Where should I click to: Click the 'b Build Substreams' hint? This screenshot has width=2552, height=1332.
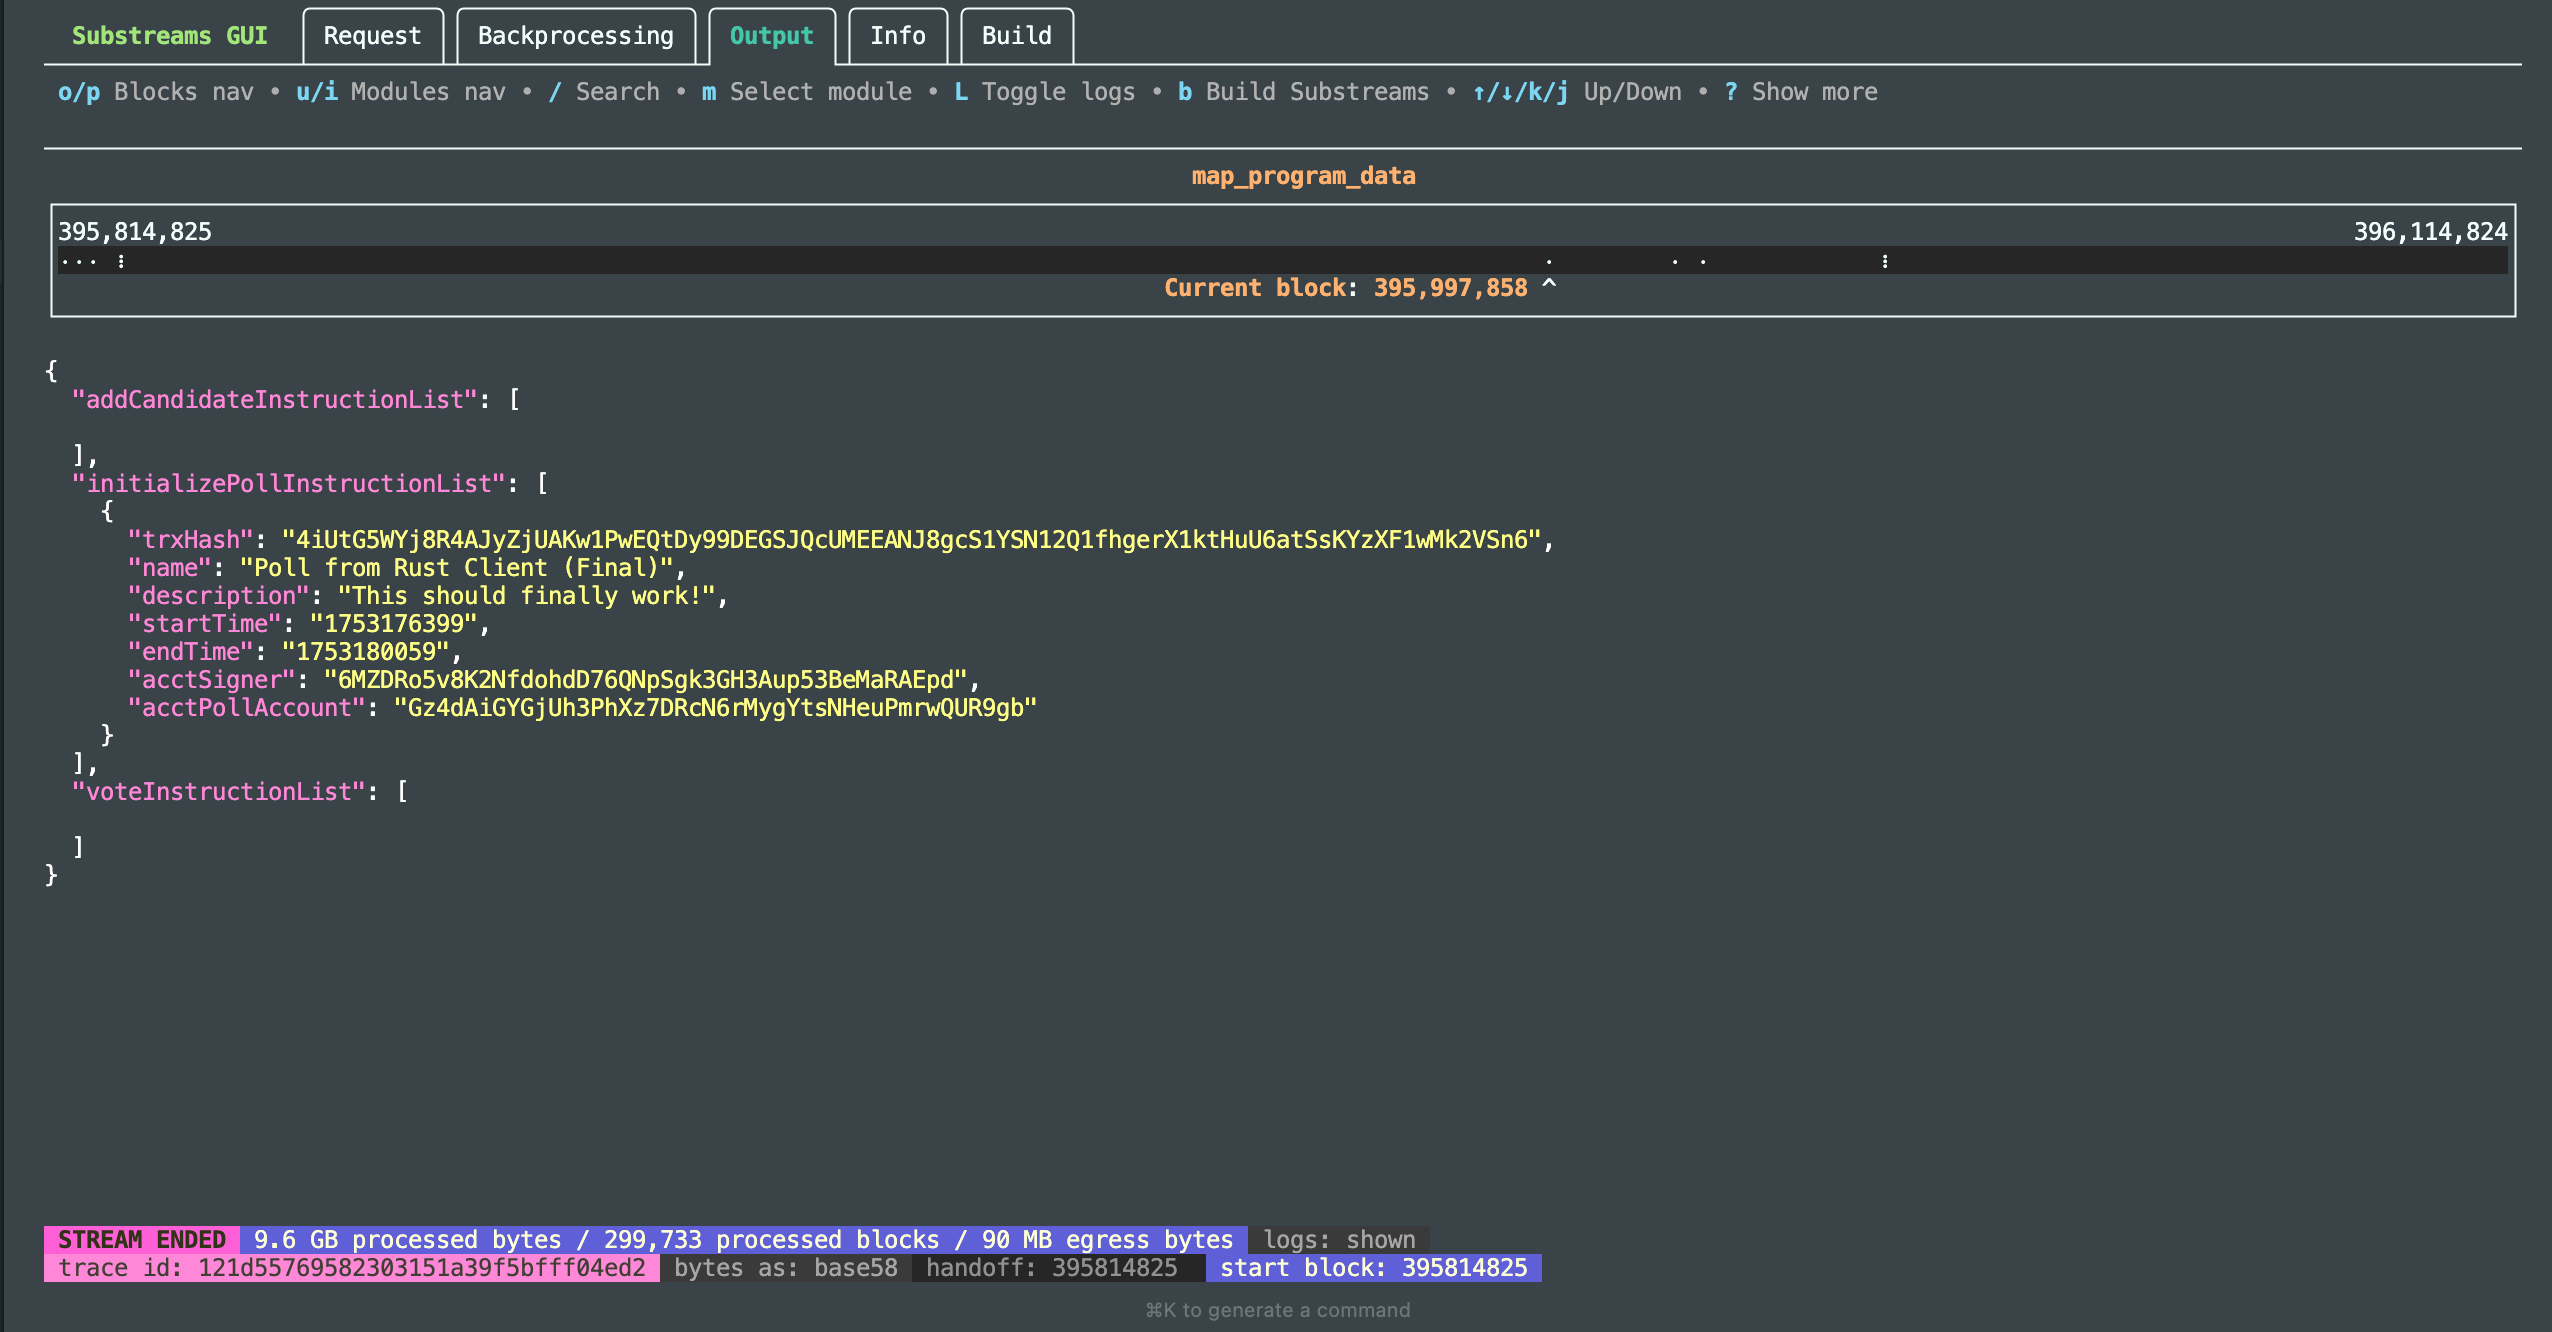[x=1303, y=92]
